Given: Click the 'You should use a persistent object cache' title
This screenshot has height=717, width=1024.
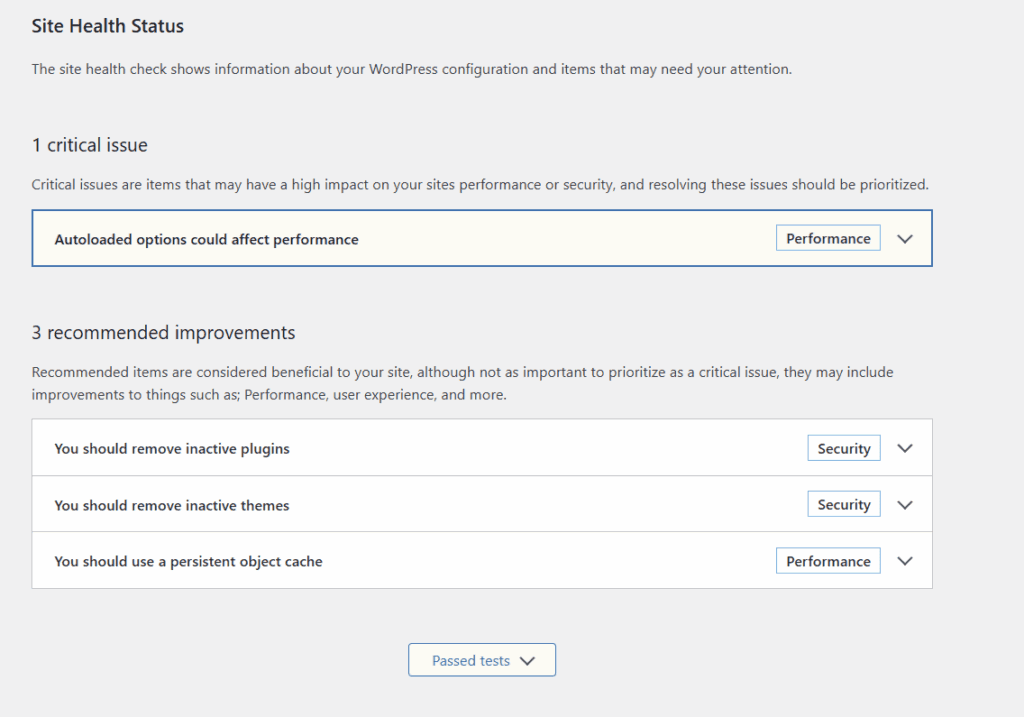Looking at the screenshot, I should (188, 562).
